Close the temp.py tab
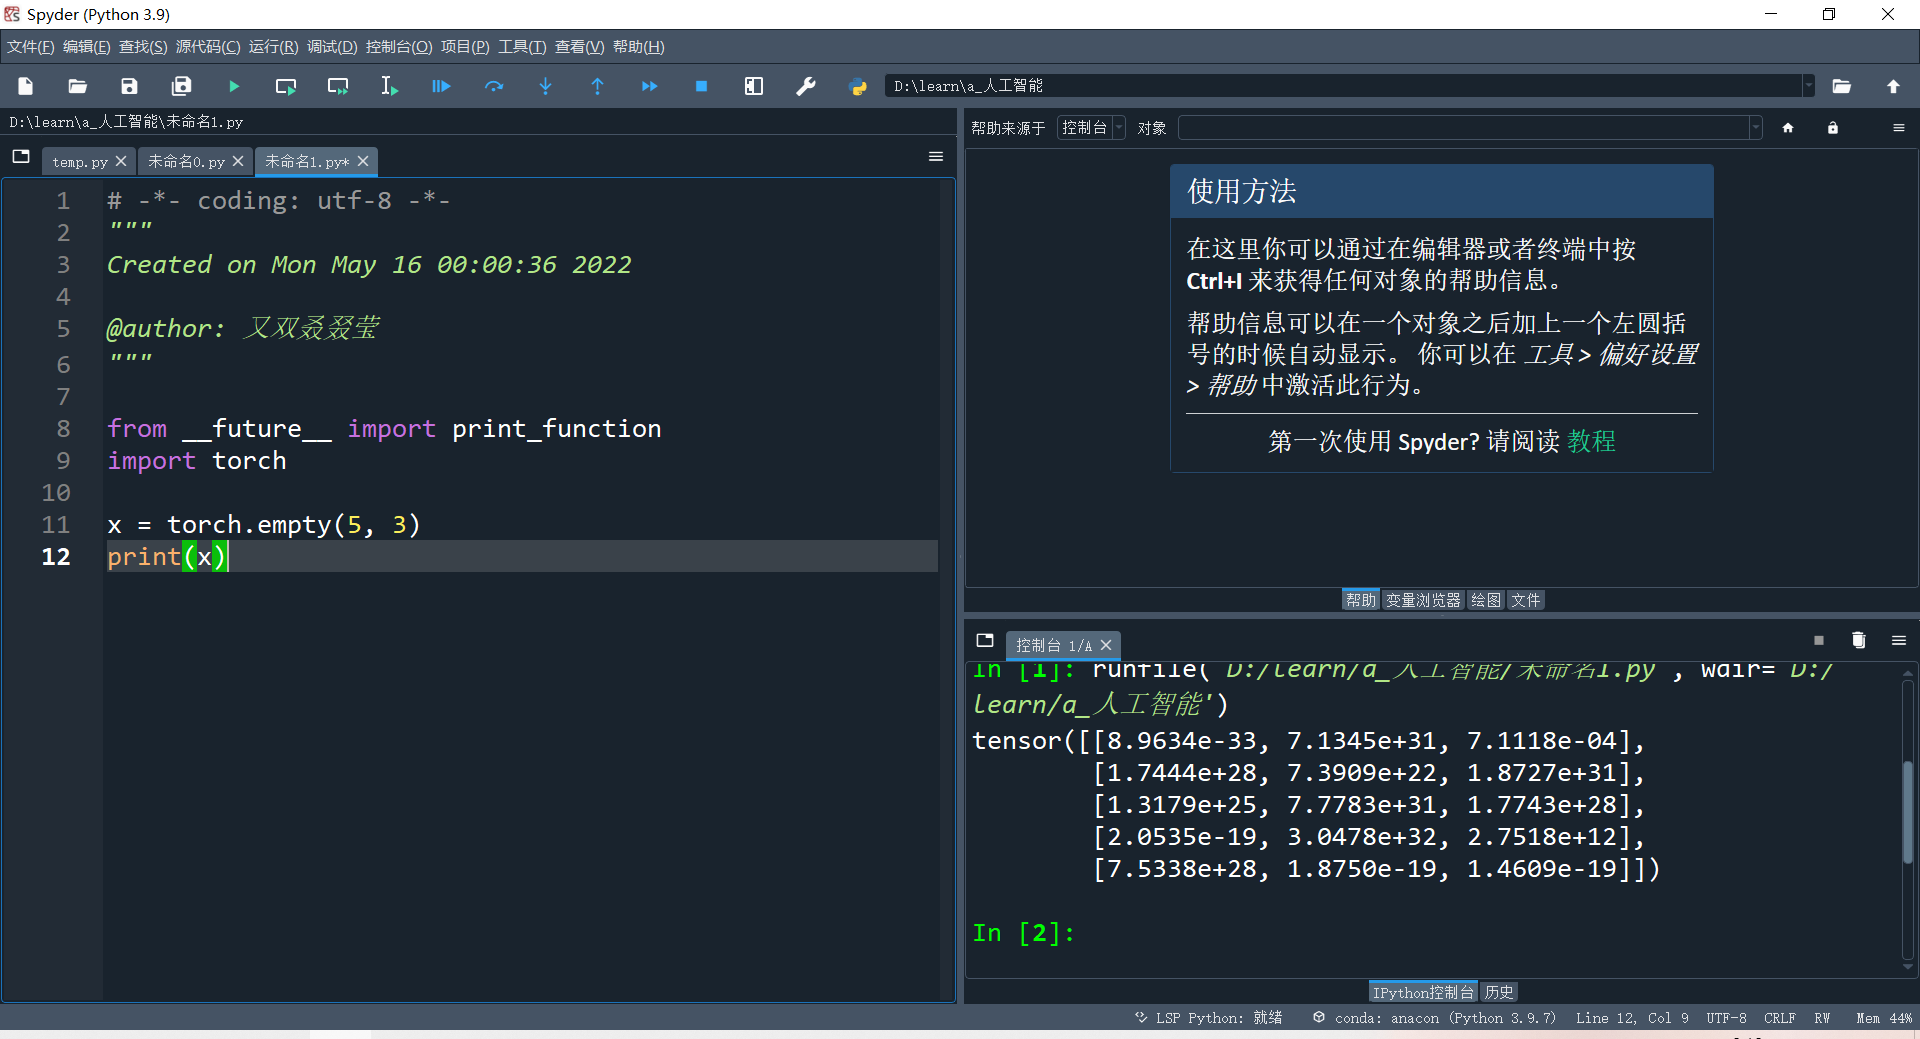The width and height of the screenshot is (1920, 1039). point(121,161)
